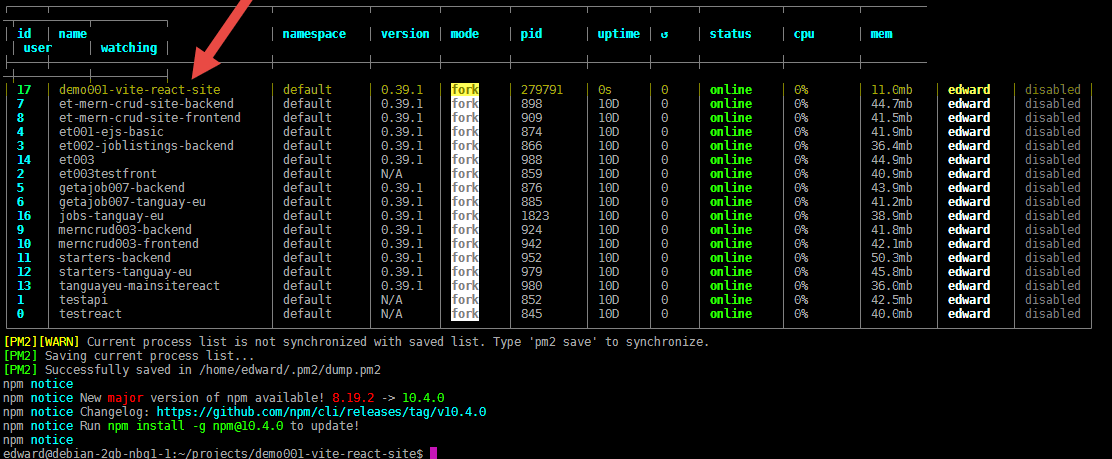Screen dimensions: 1112x459
Task: Click the version column header
Action: click(405, 34)
